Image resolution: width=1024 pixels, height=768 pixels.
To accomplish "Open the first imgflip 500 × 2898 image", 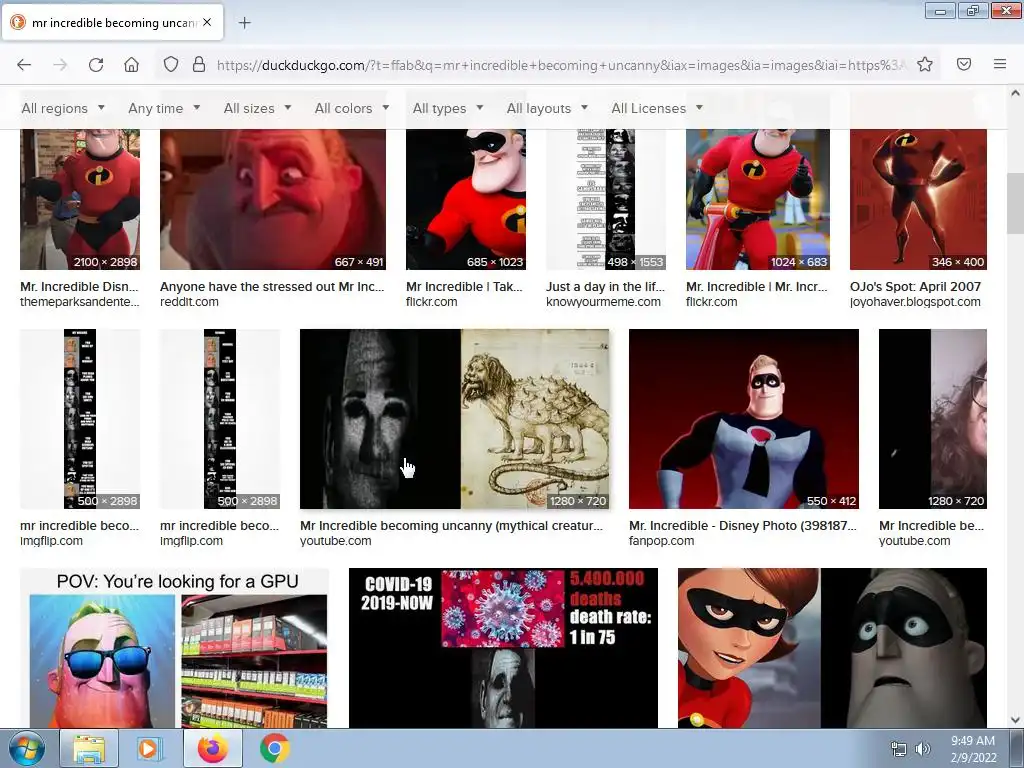I will [80, 419].
